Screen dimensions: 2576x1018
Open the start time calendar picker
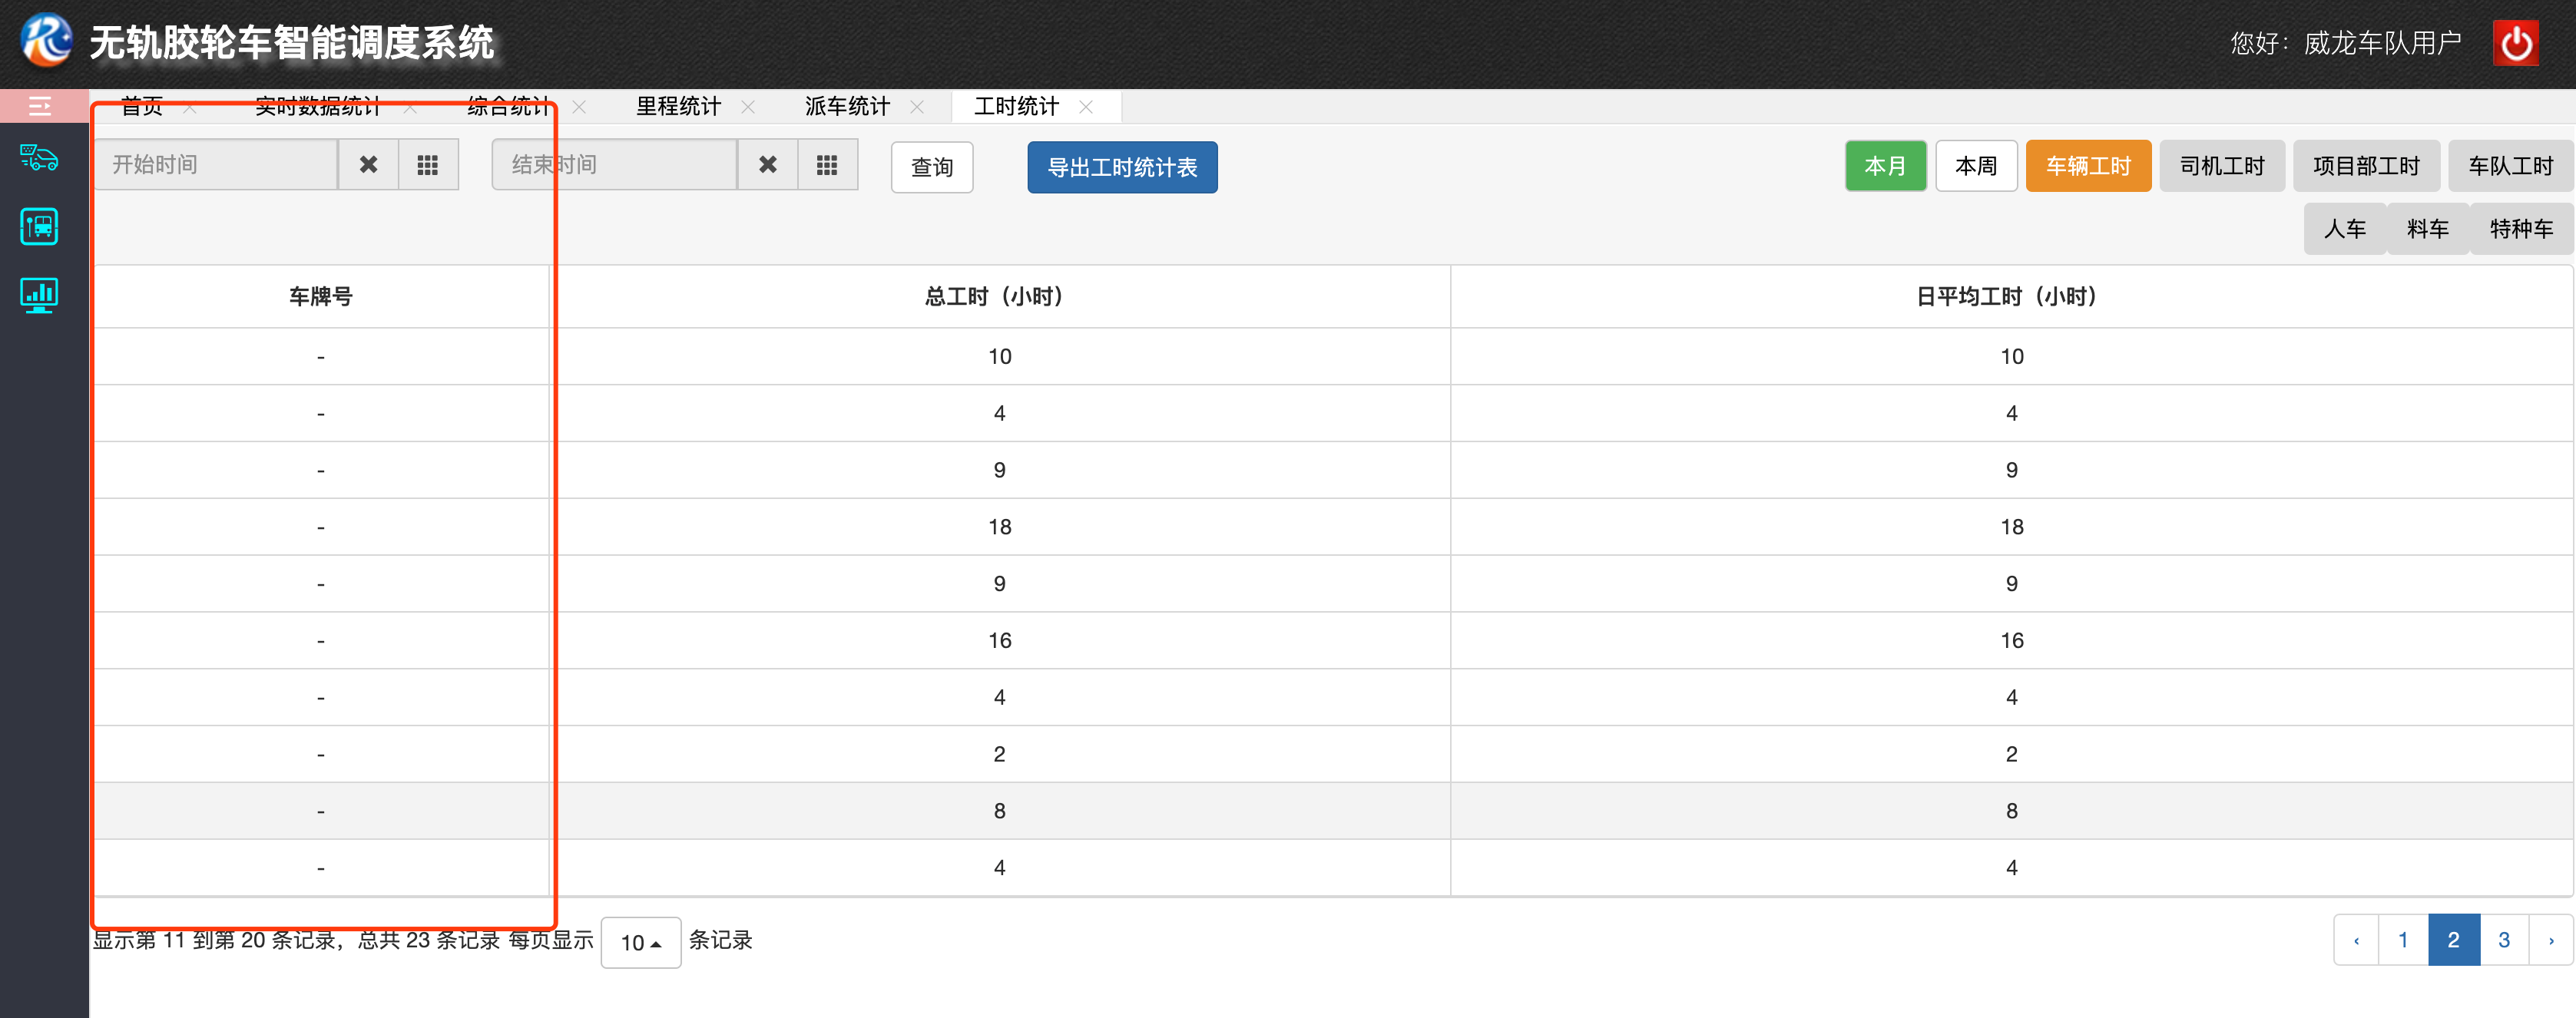pyautogui.click(x=428, y=165)
